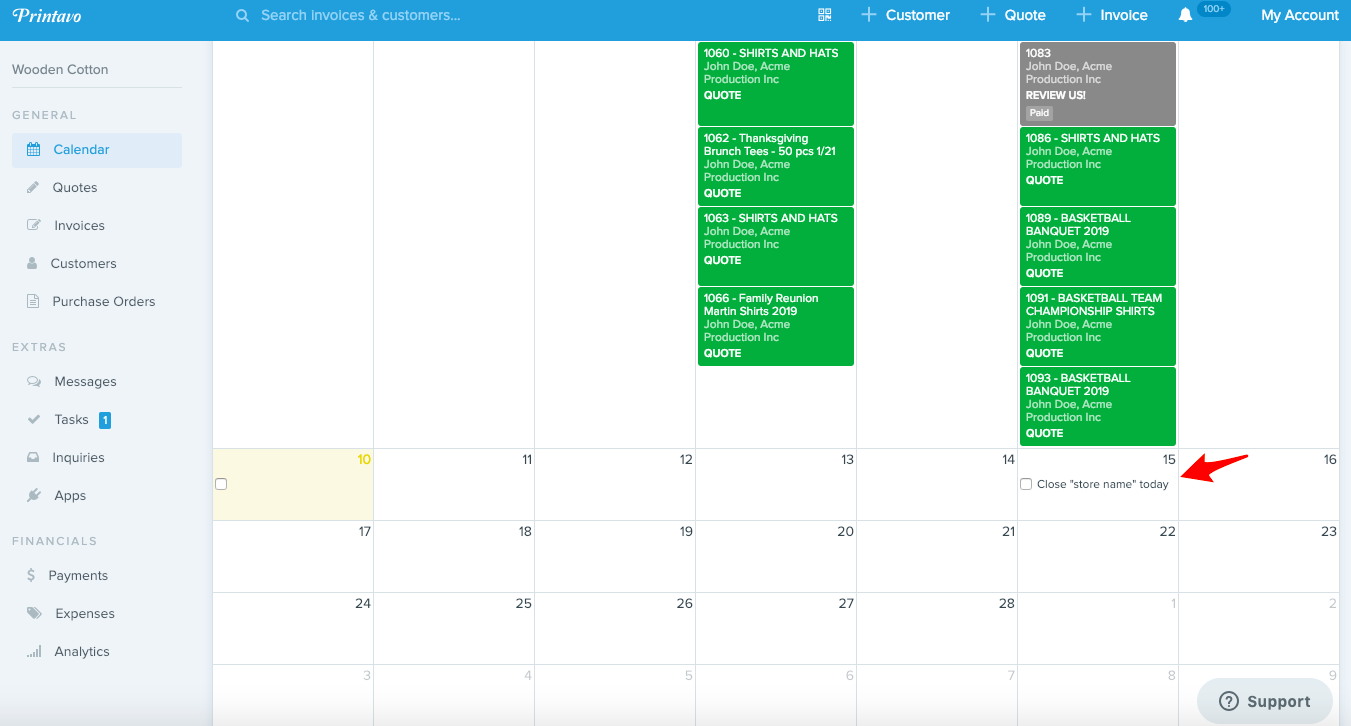Open the Support chat button

click(x=1265, y=702)
